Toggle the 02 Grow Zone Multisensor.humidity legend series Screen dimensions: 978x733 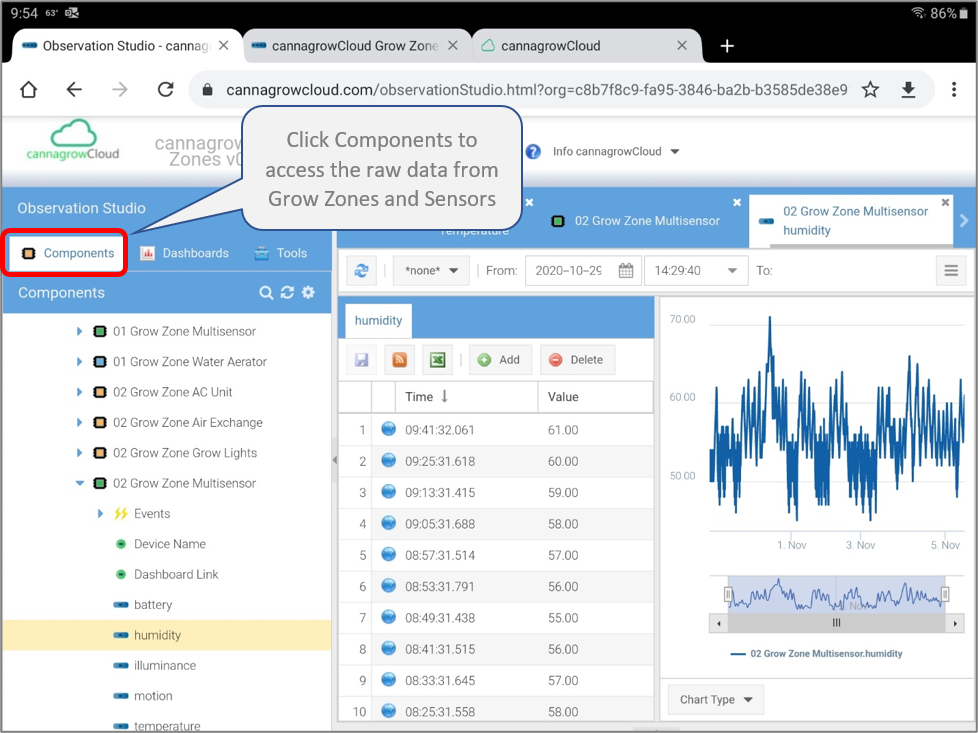click(816, 654)
